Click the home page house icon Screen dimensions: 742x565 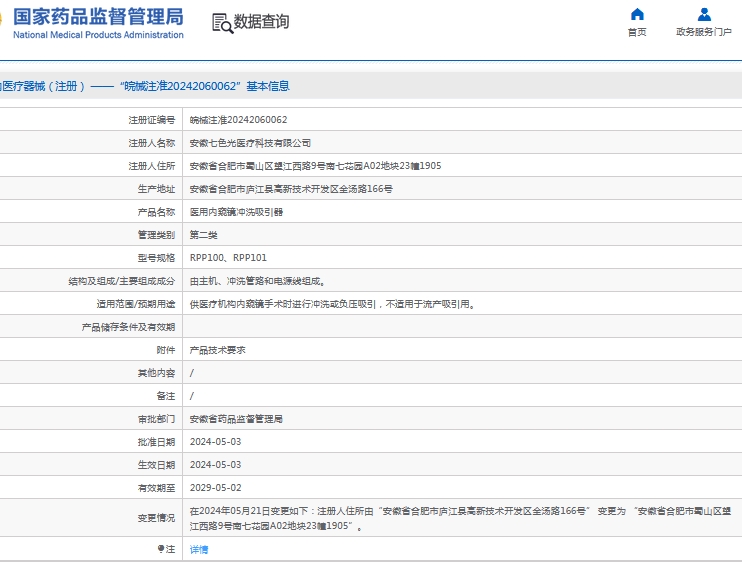coord(637,14)
